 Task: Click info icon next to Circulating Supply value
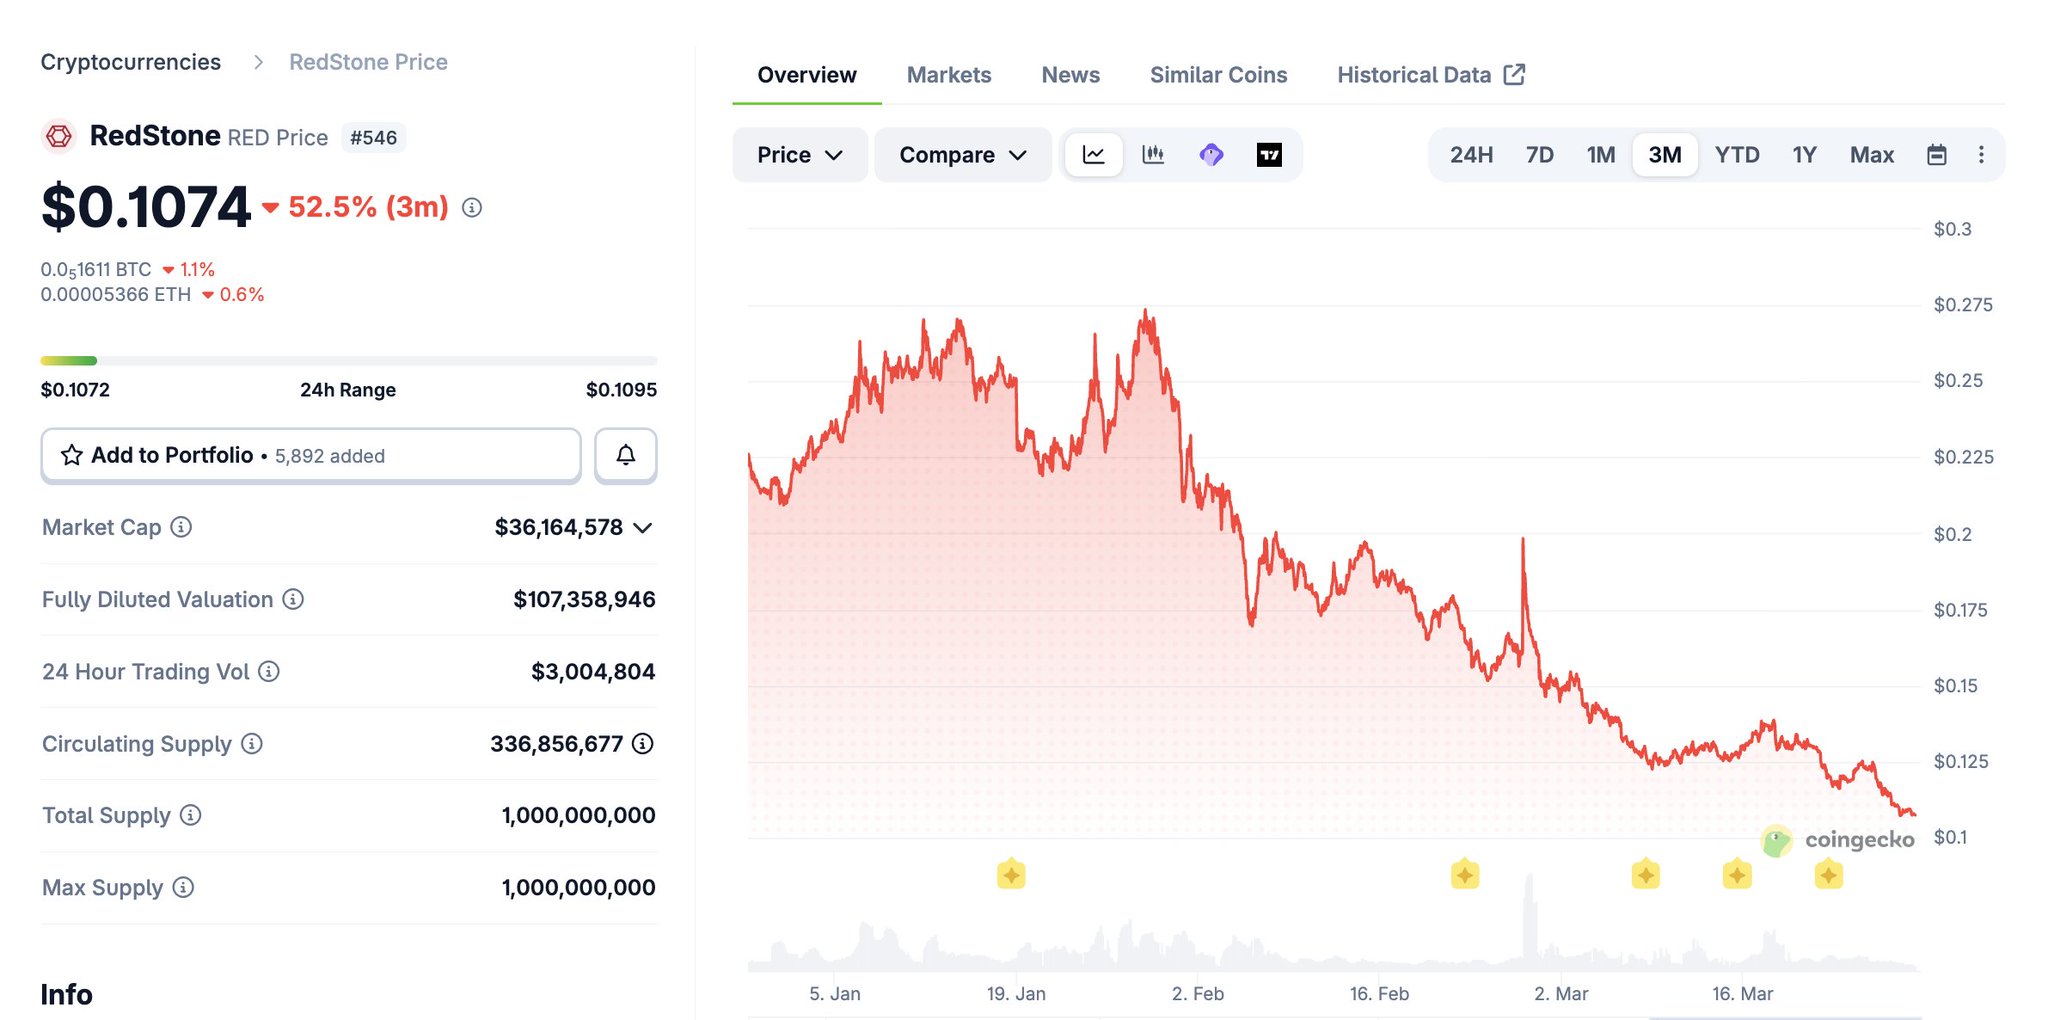point(643,743)
